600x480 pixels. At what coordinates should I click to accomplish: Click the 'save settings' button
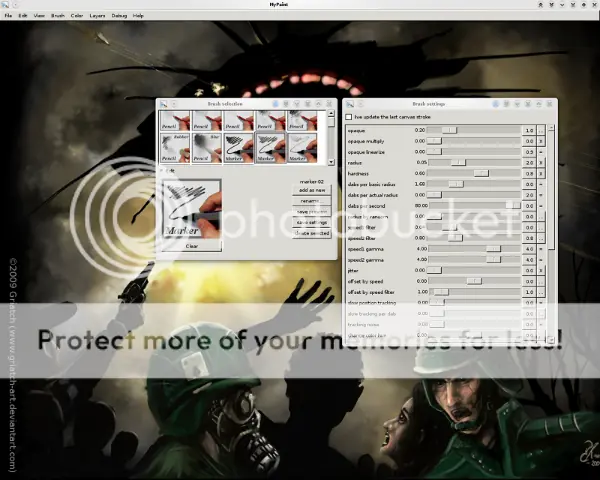coord(311,222)
